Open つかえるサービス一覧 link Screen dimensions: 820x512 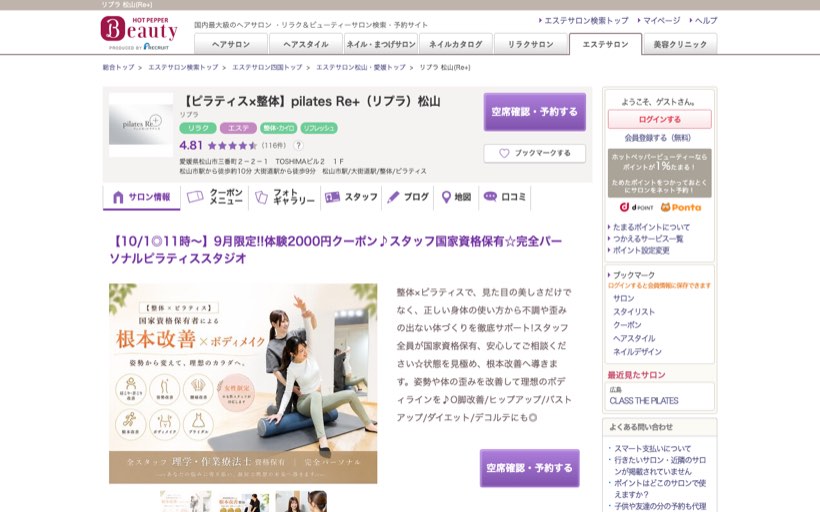[x=648, y=238]
